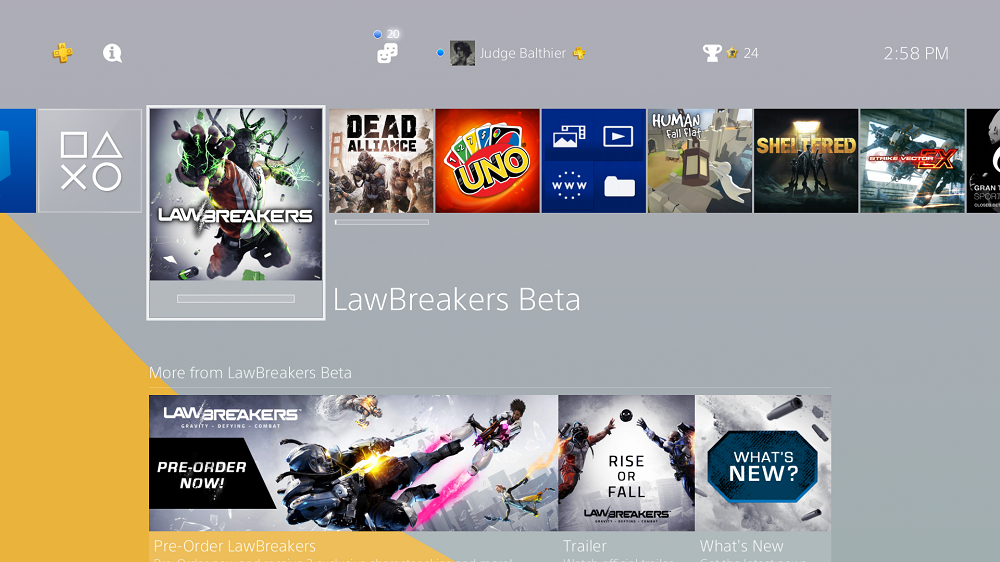Click the Dead Alliance download progress bar

click(382, 222)
